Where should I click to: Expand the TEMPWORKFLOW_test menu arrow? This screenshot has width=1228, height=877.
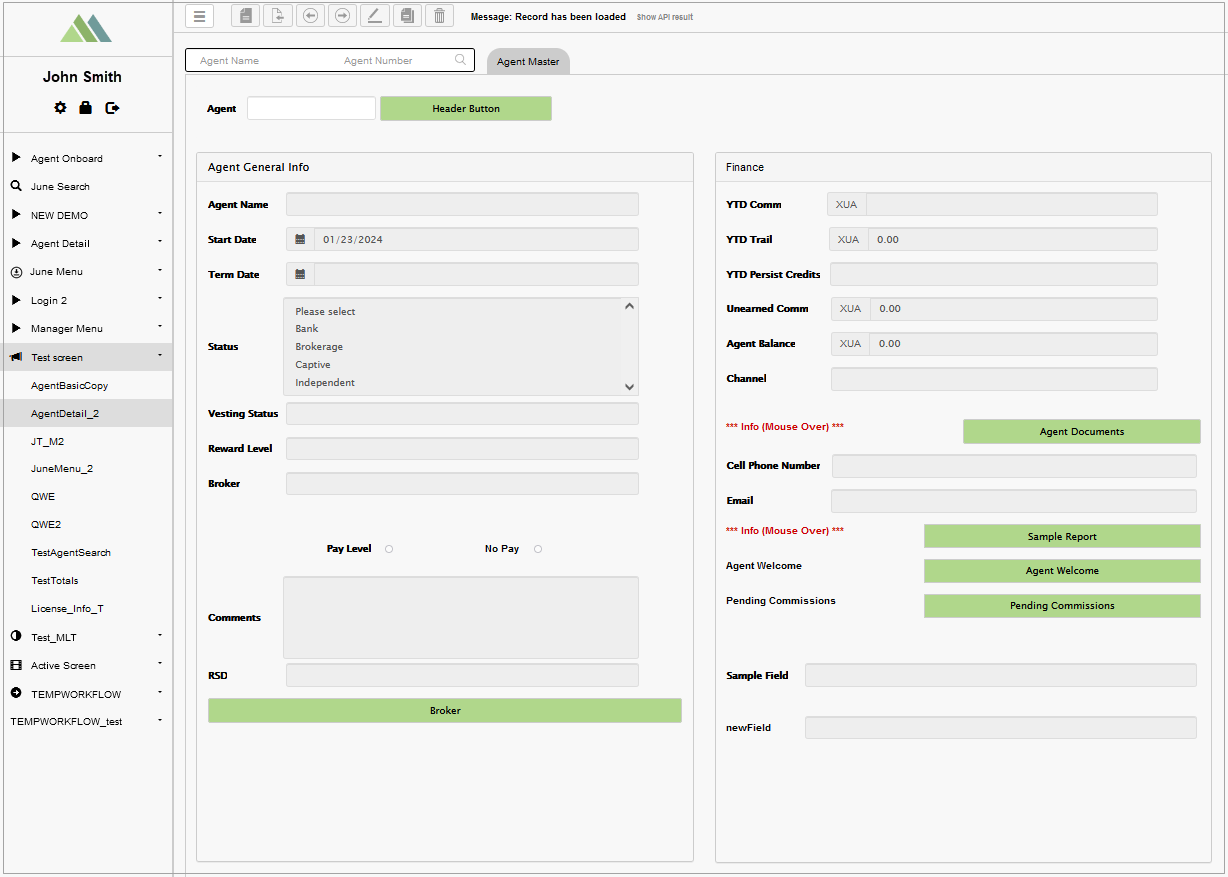pos(160,720)
